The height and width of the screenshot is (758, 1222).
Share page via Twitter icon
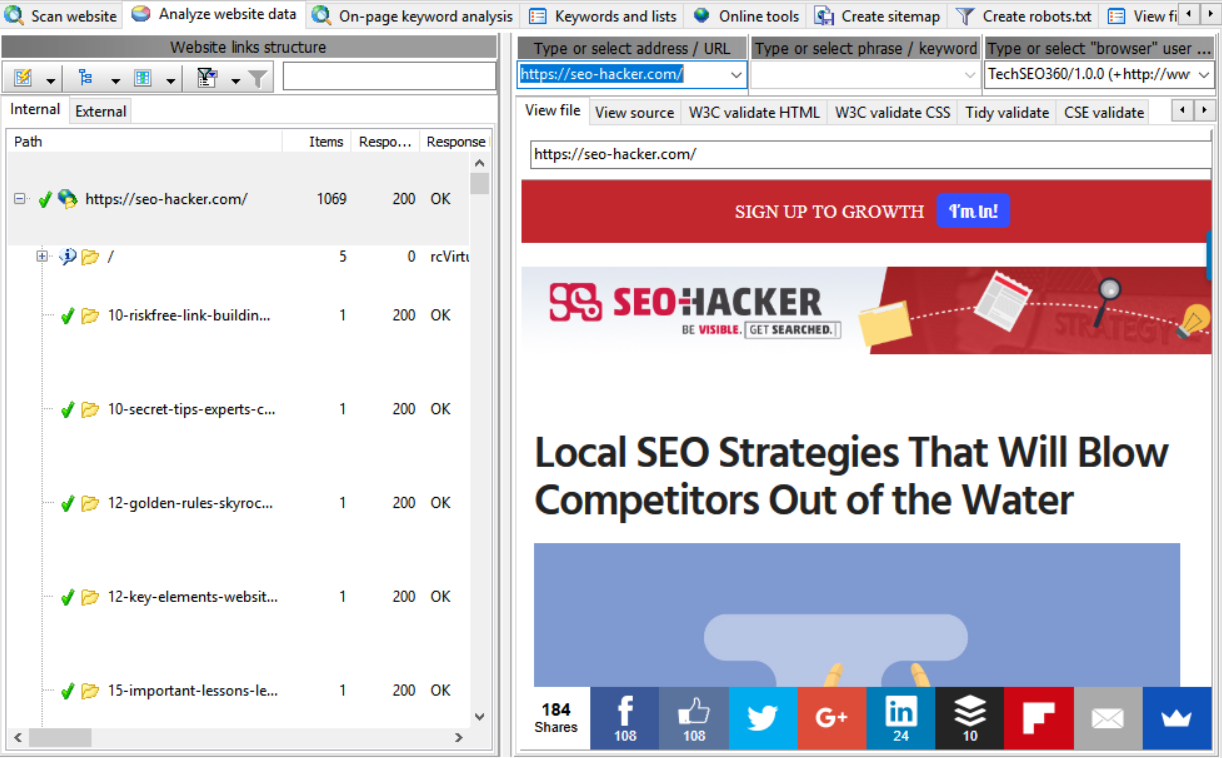(x=762, y=718)
